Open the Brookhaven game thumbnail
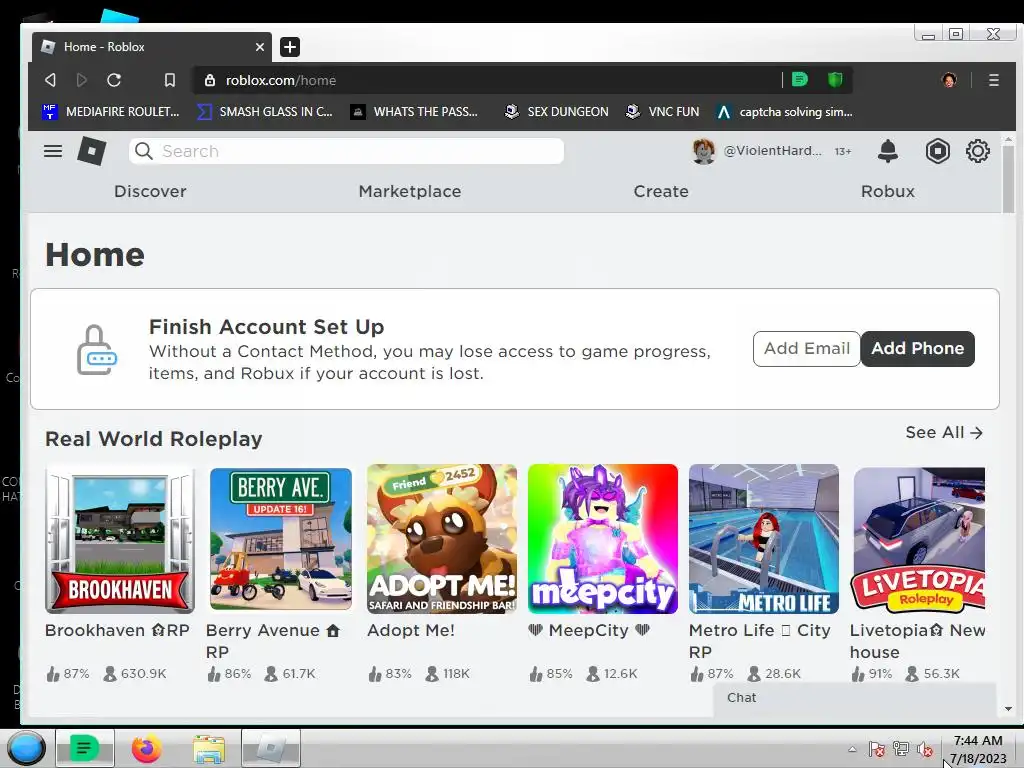This screenshot has height=768, width=1024. pyautogui.click(x=120, y=539)
